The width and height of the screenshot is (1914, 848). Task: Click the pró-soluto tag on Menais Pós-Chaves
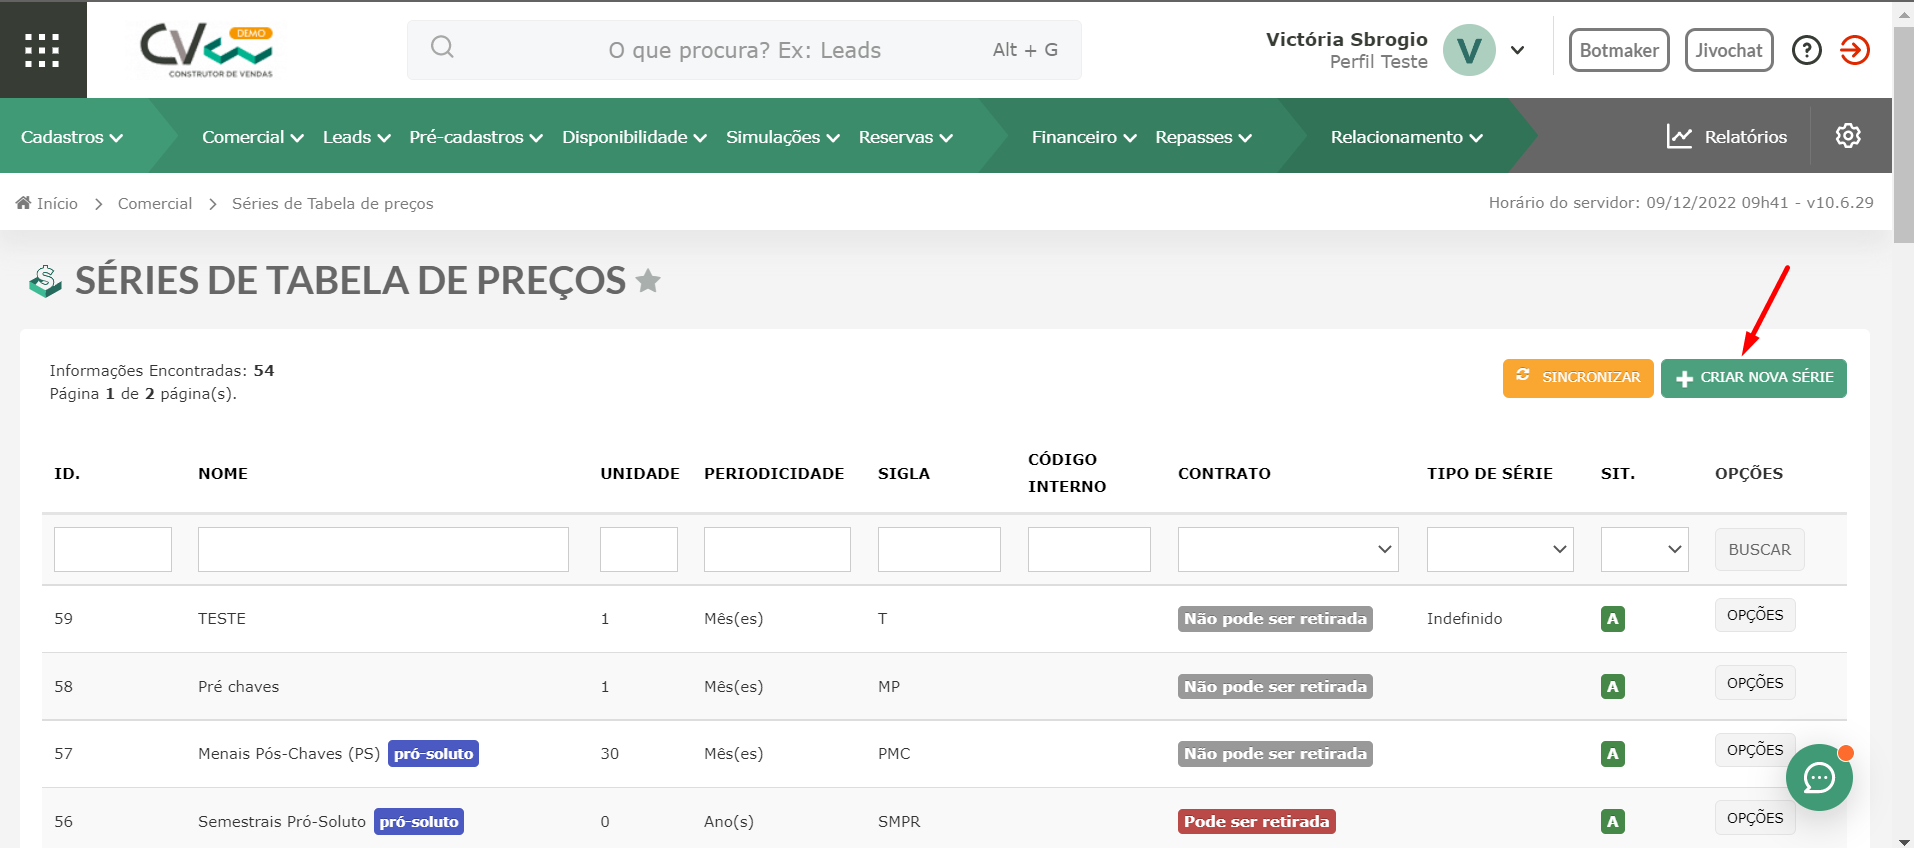433,753
